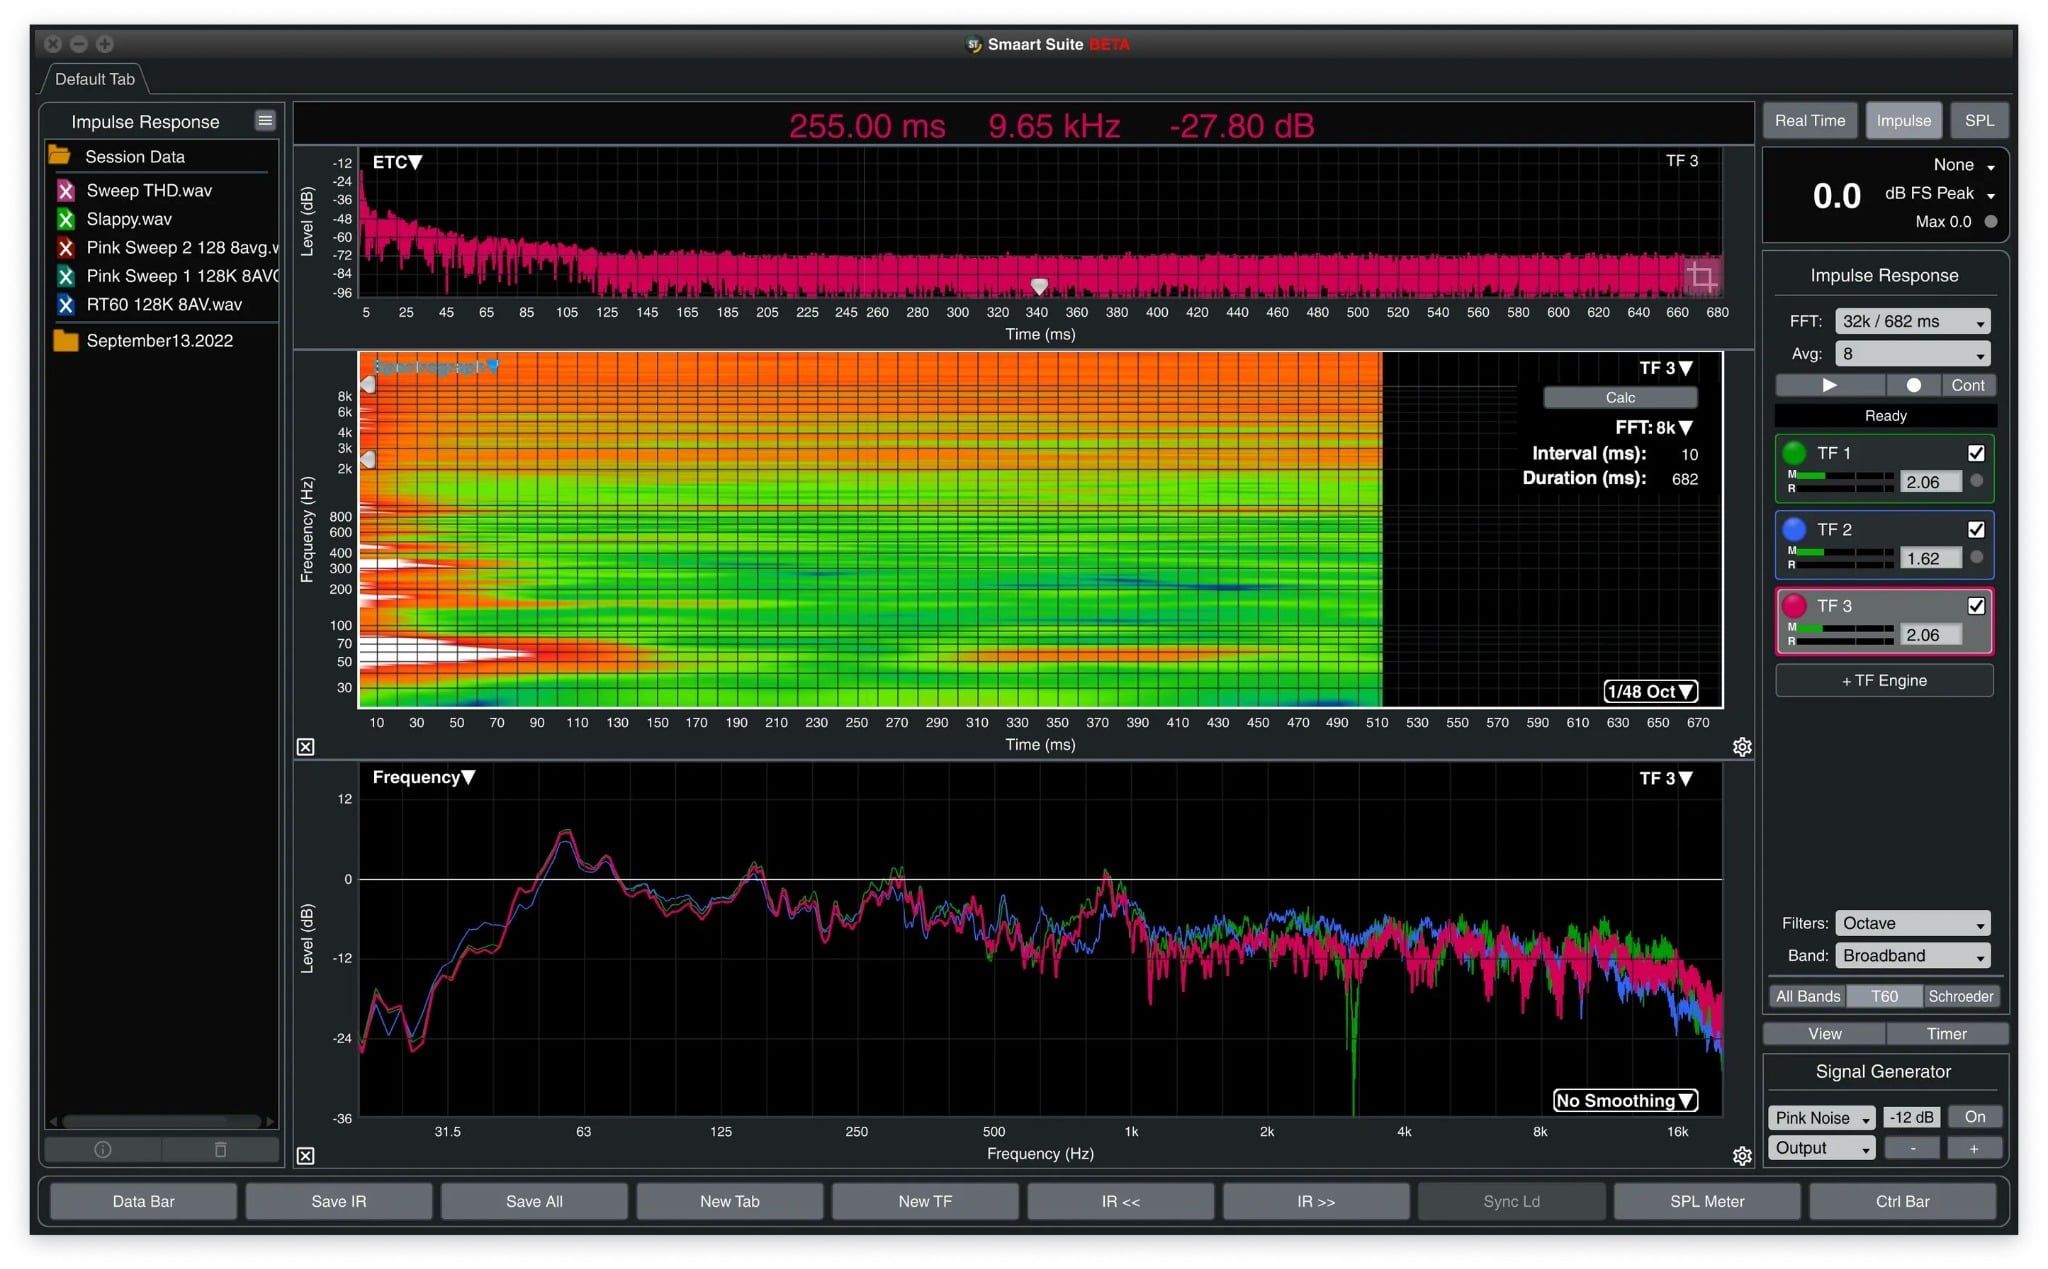Open the Filters dropdown set to Octave
This screenshot has width=2048, height=1269.
pyautogui.click(x=1913, y=923)
